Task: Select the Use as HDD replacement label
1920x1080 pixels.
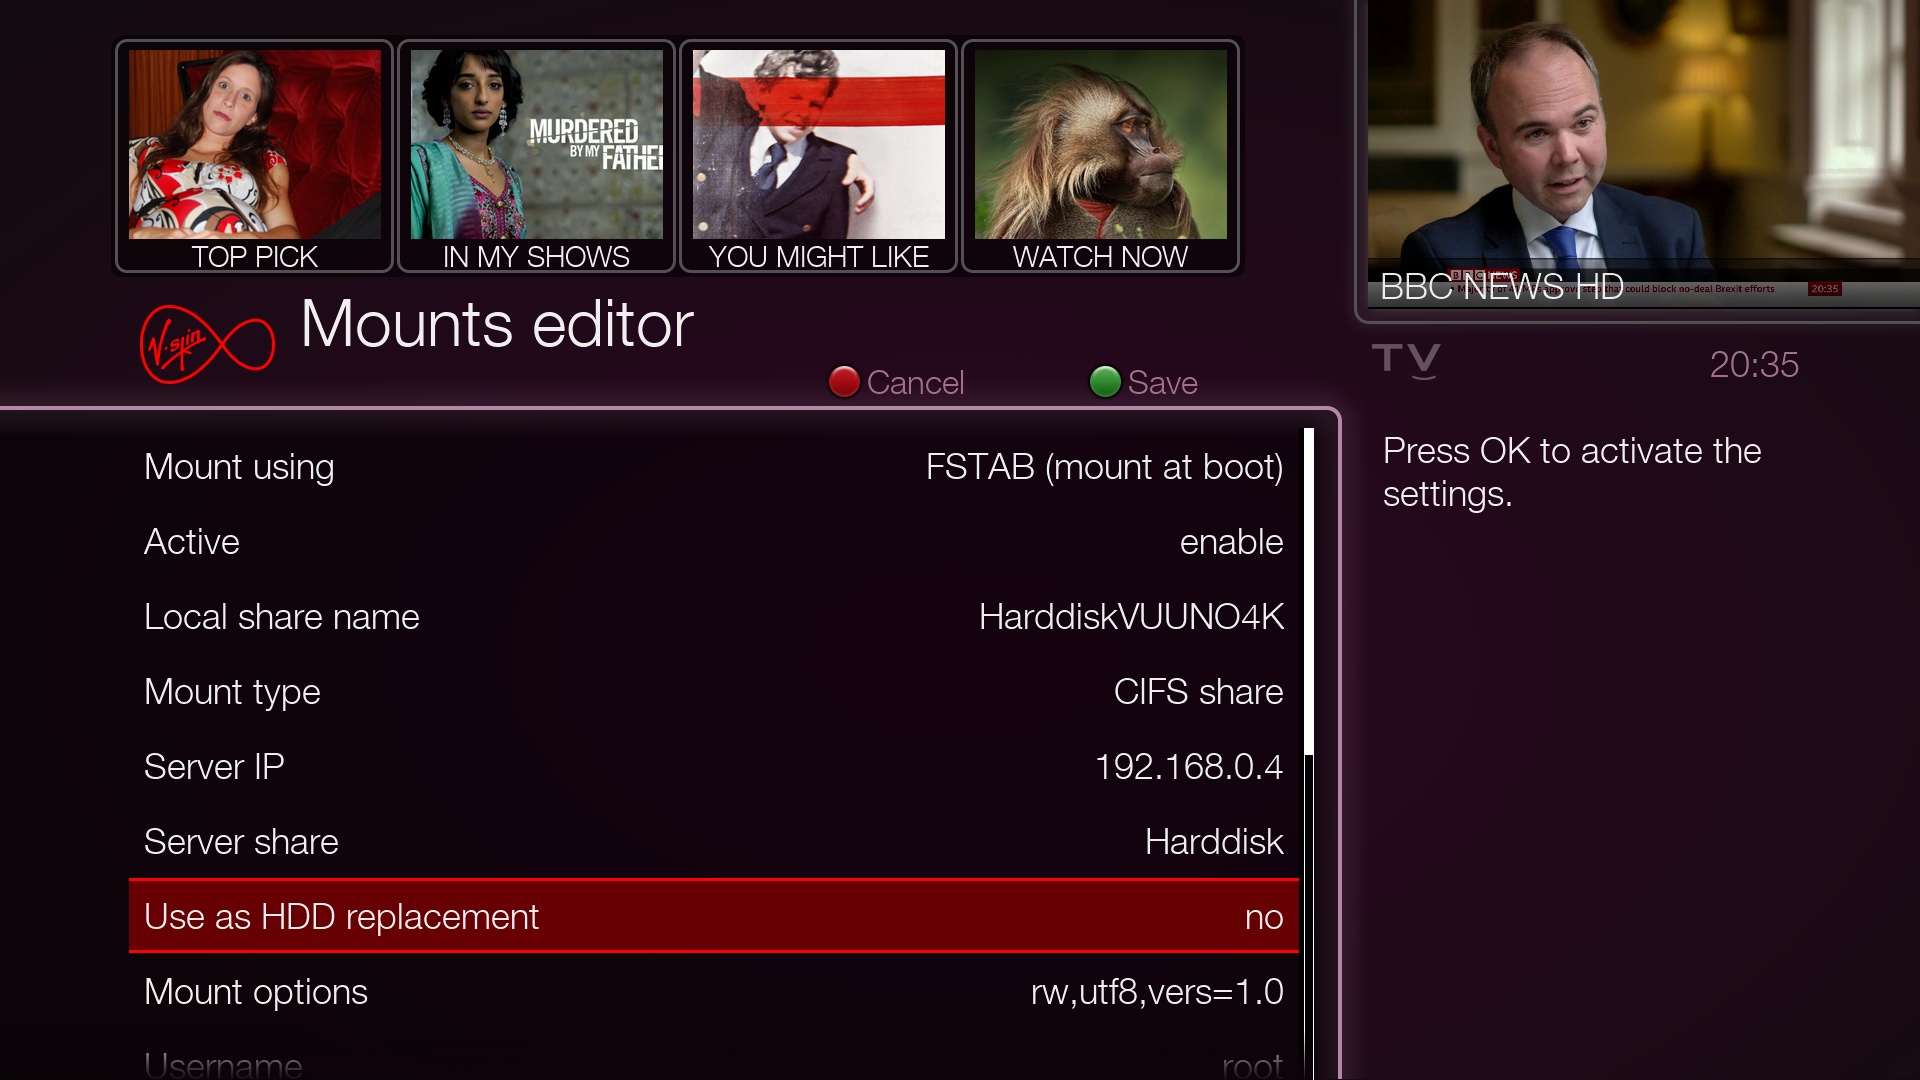Action: pyautogui.click(x=341, y=917)
